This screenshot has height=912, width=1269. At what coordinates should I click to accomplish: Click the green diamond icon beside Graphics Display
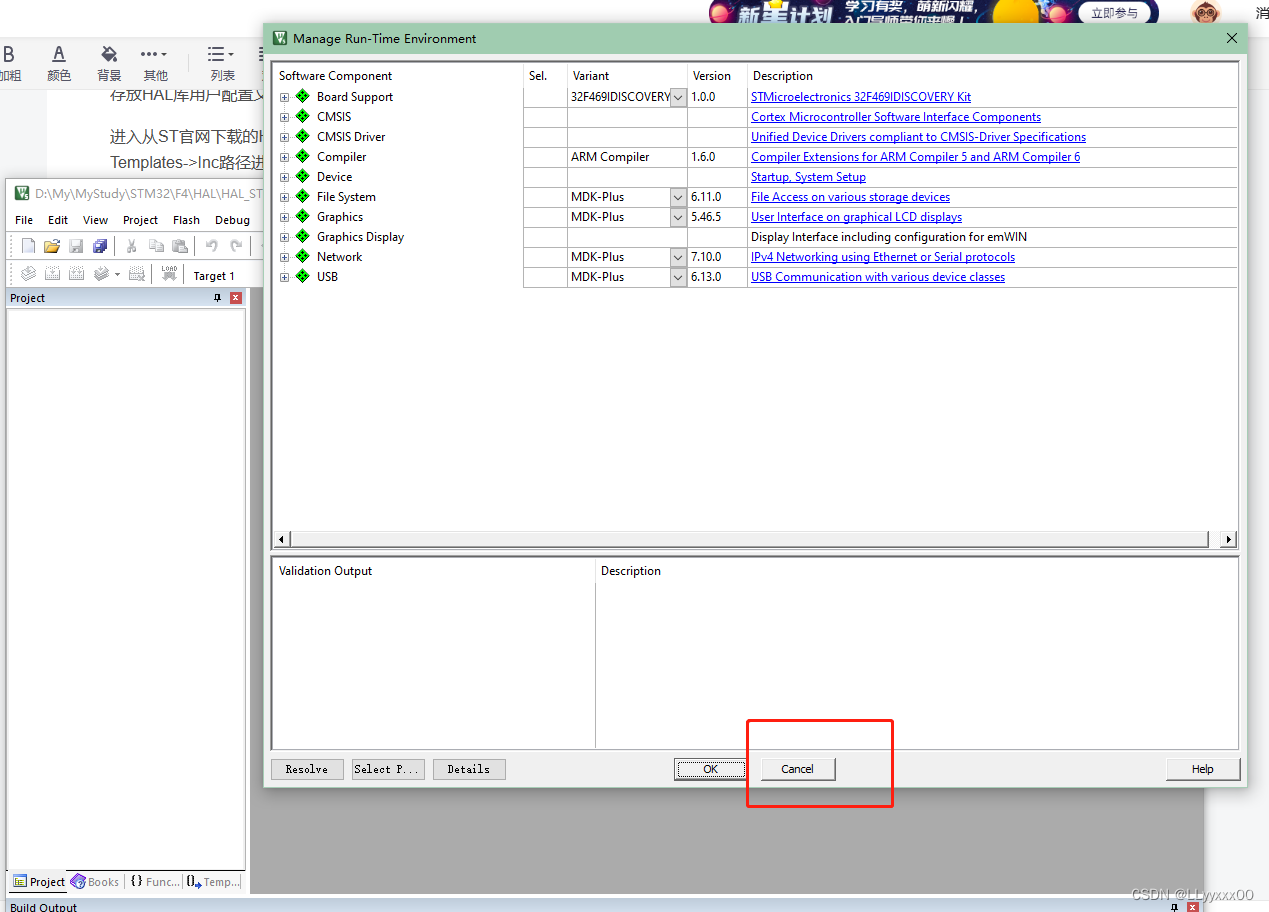[302, 236]
